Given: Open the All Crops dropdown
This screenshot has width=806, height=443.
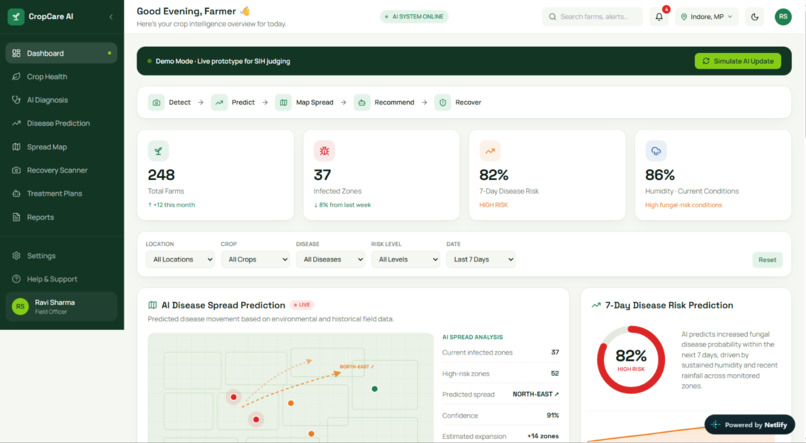Looking at the screenshot, I should coord(255,260).
